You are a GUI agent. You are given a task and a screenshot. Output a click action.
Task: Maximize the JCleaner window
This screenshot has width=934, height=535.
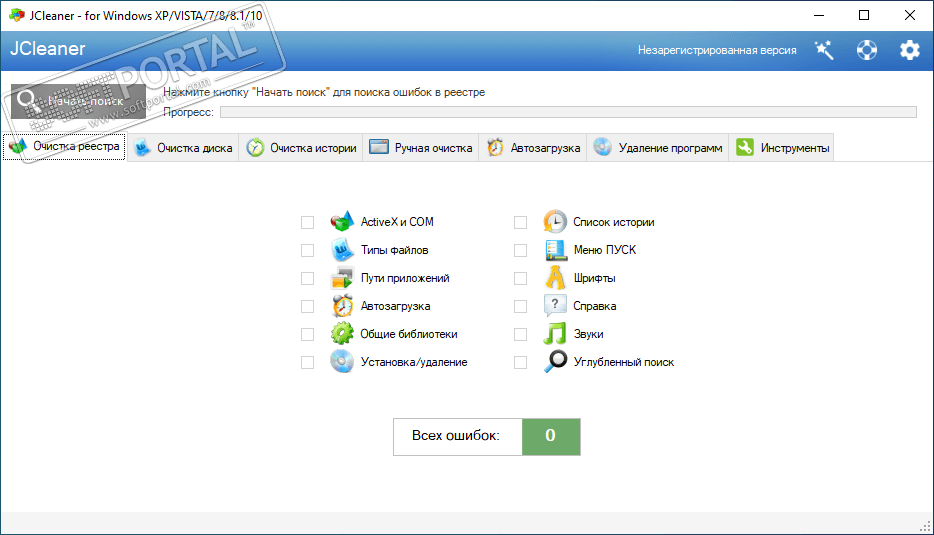(864, 15)
